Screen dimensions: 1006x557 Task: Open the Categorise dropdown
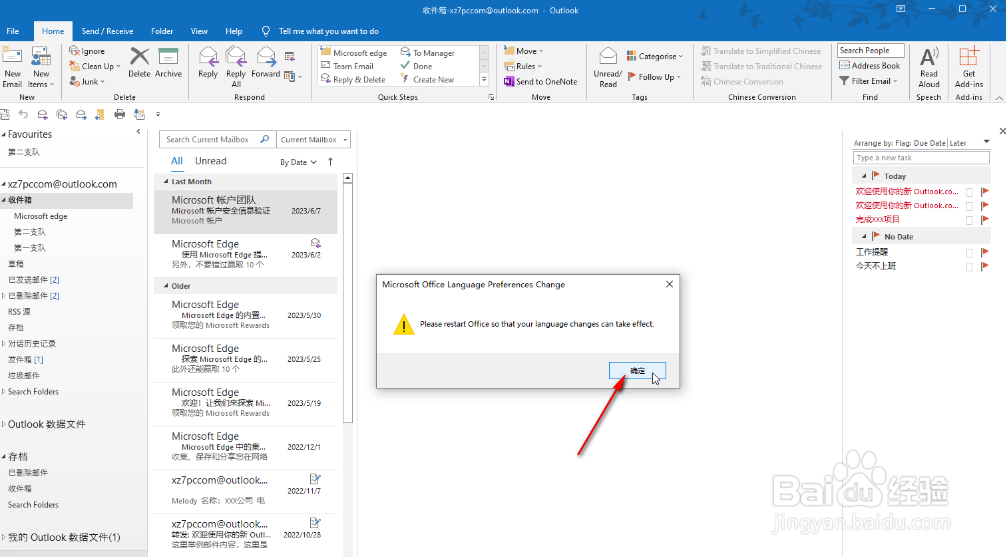pos(655,56)
